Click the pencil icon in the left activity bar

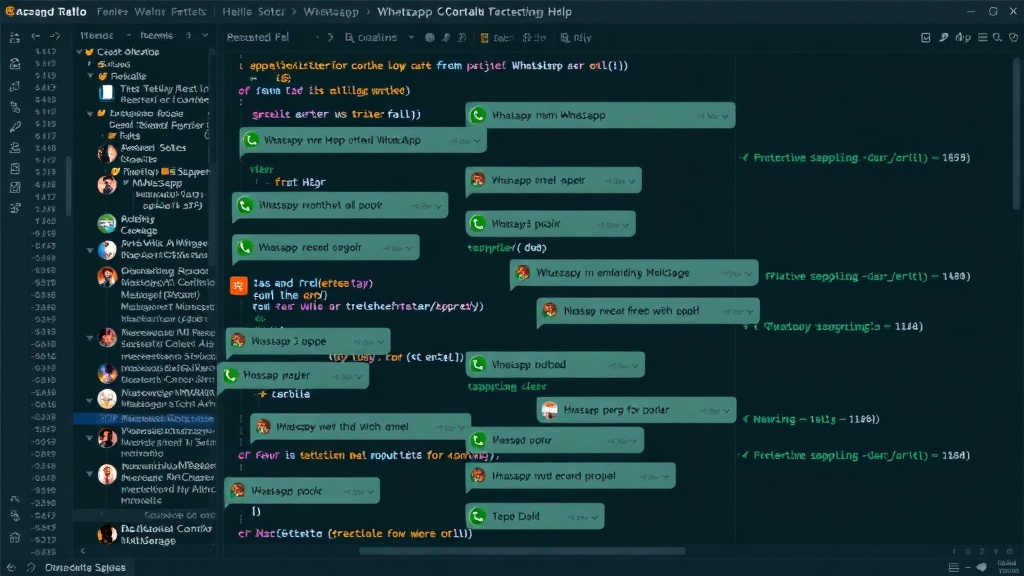15,127
